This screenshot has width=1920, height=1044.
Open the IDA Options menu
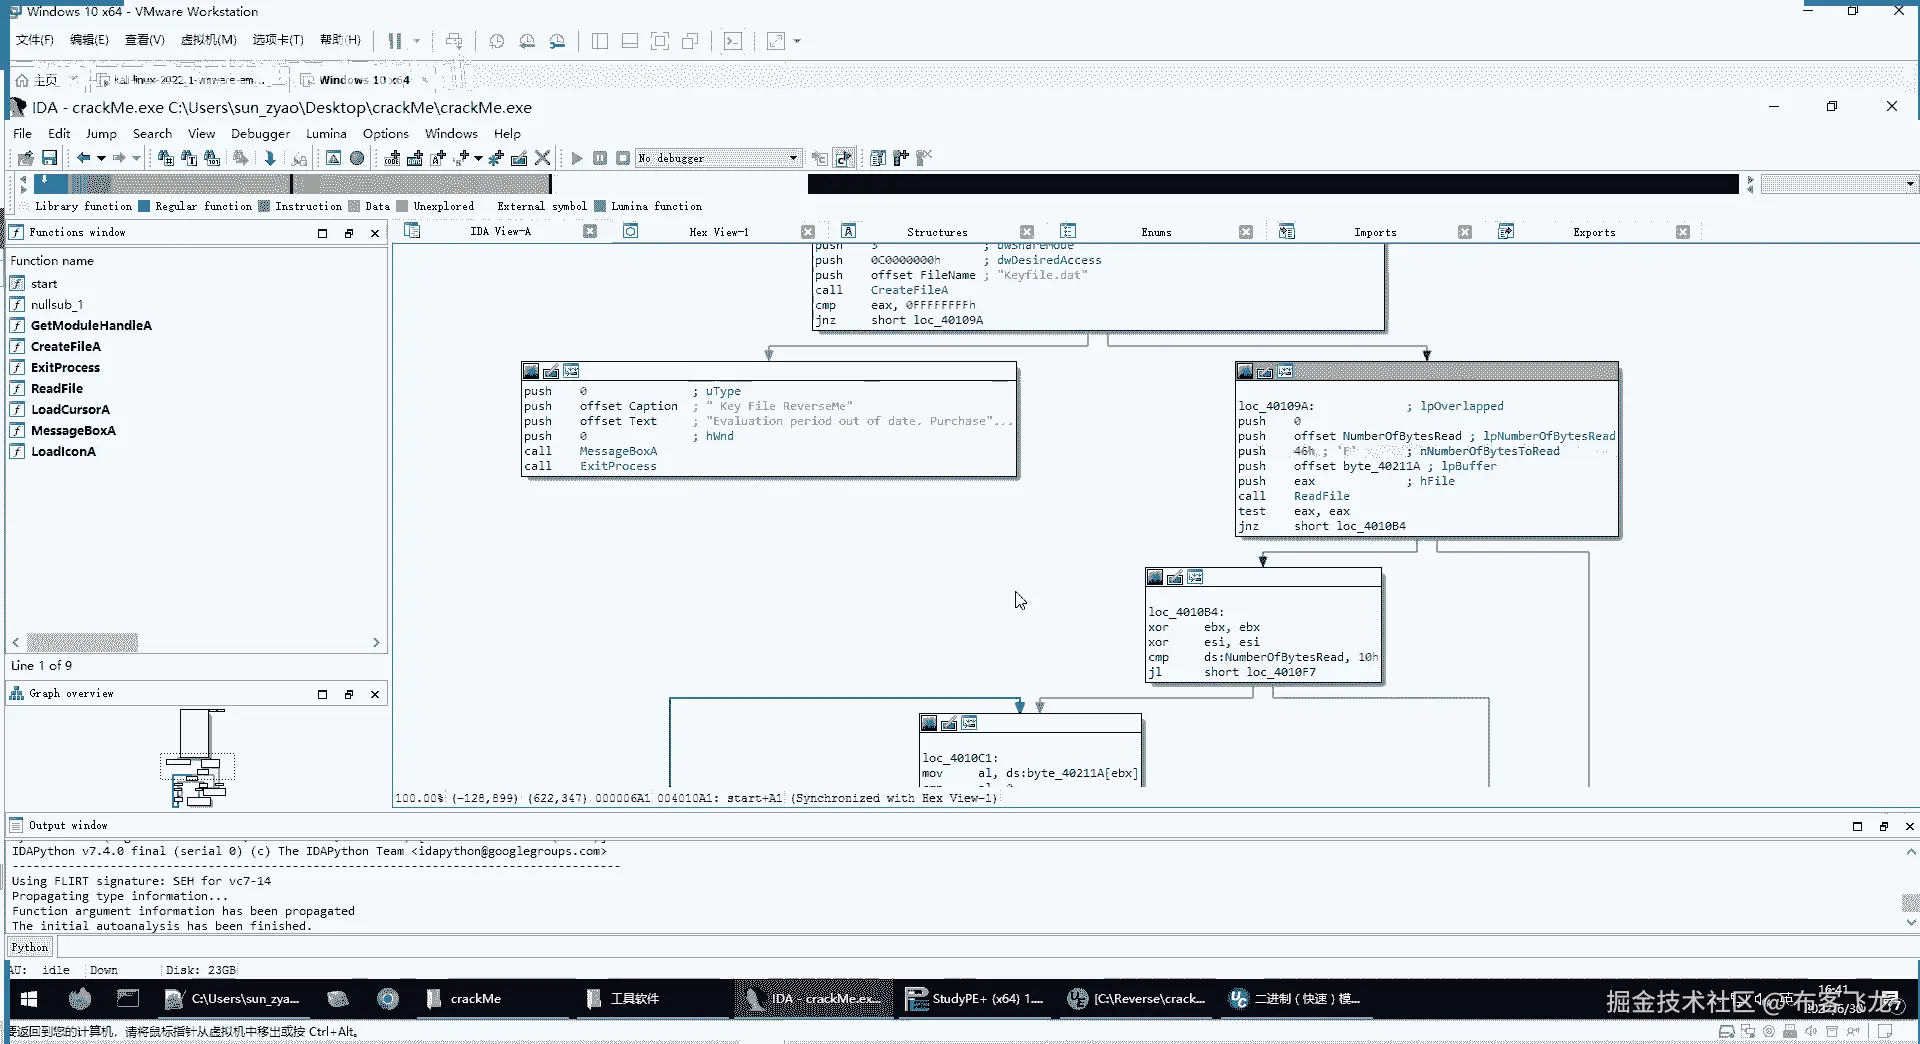click(386, 133)
